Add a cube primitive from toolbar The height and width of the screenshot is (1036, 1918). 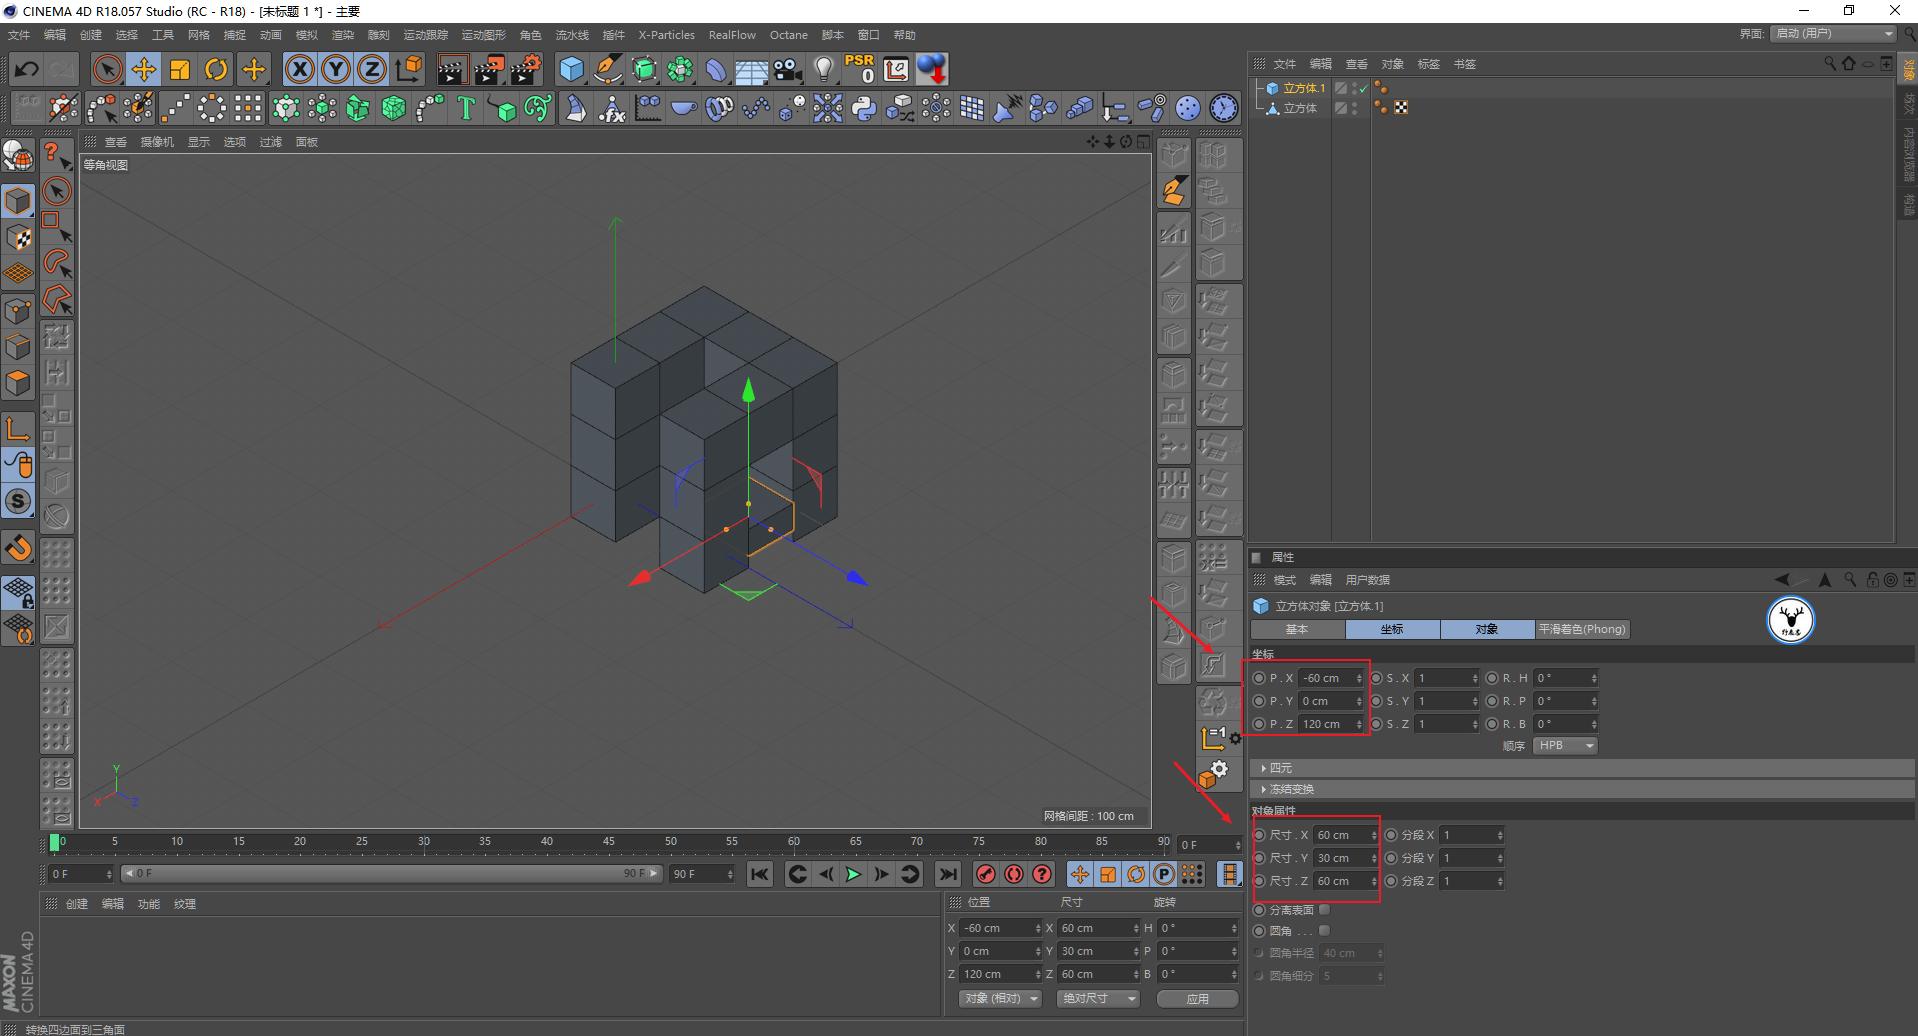[571, 69]
